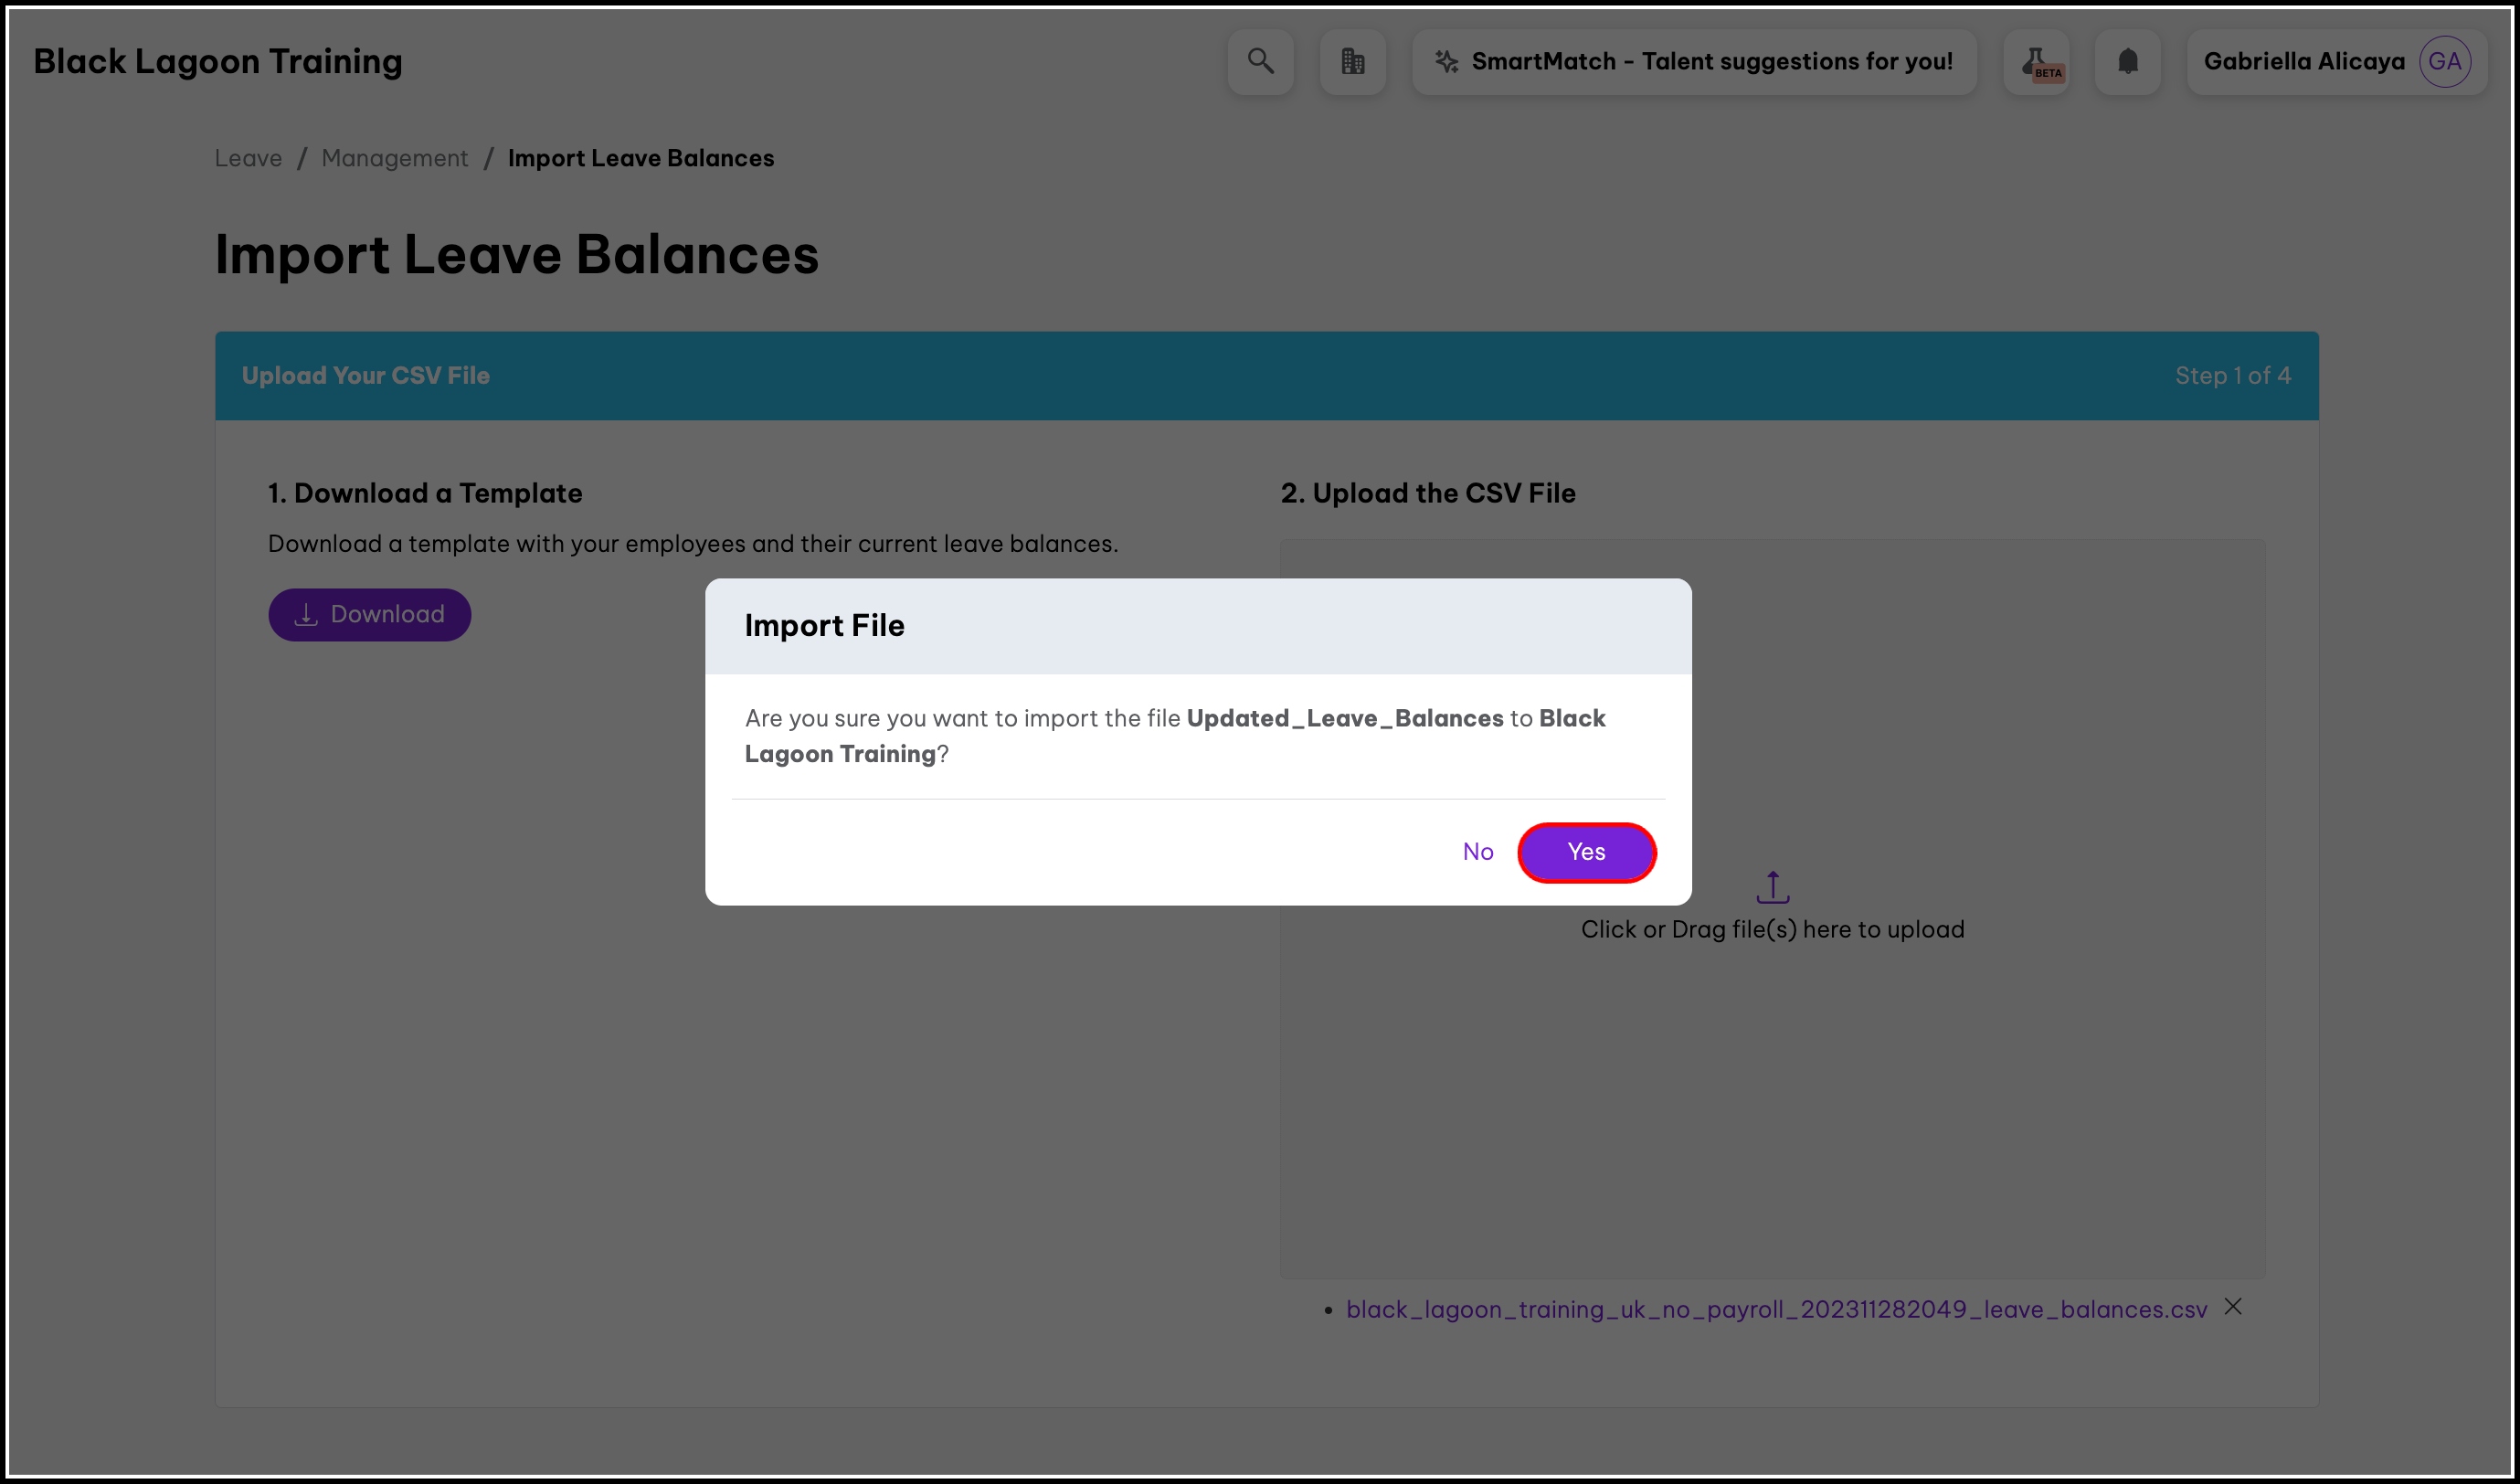Screen dimensions: 2520x1484
Task: Open the notifications bell
Action: tap(2127, 62)
